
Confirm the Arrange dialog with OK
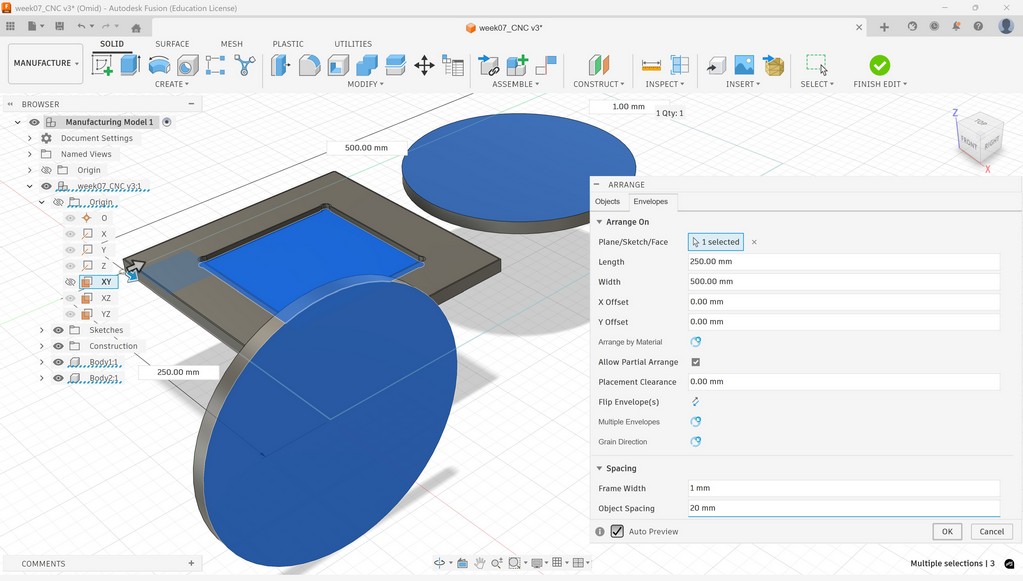tap(945, 531)
